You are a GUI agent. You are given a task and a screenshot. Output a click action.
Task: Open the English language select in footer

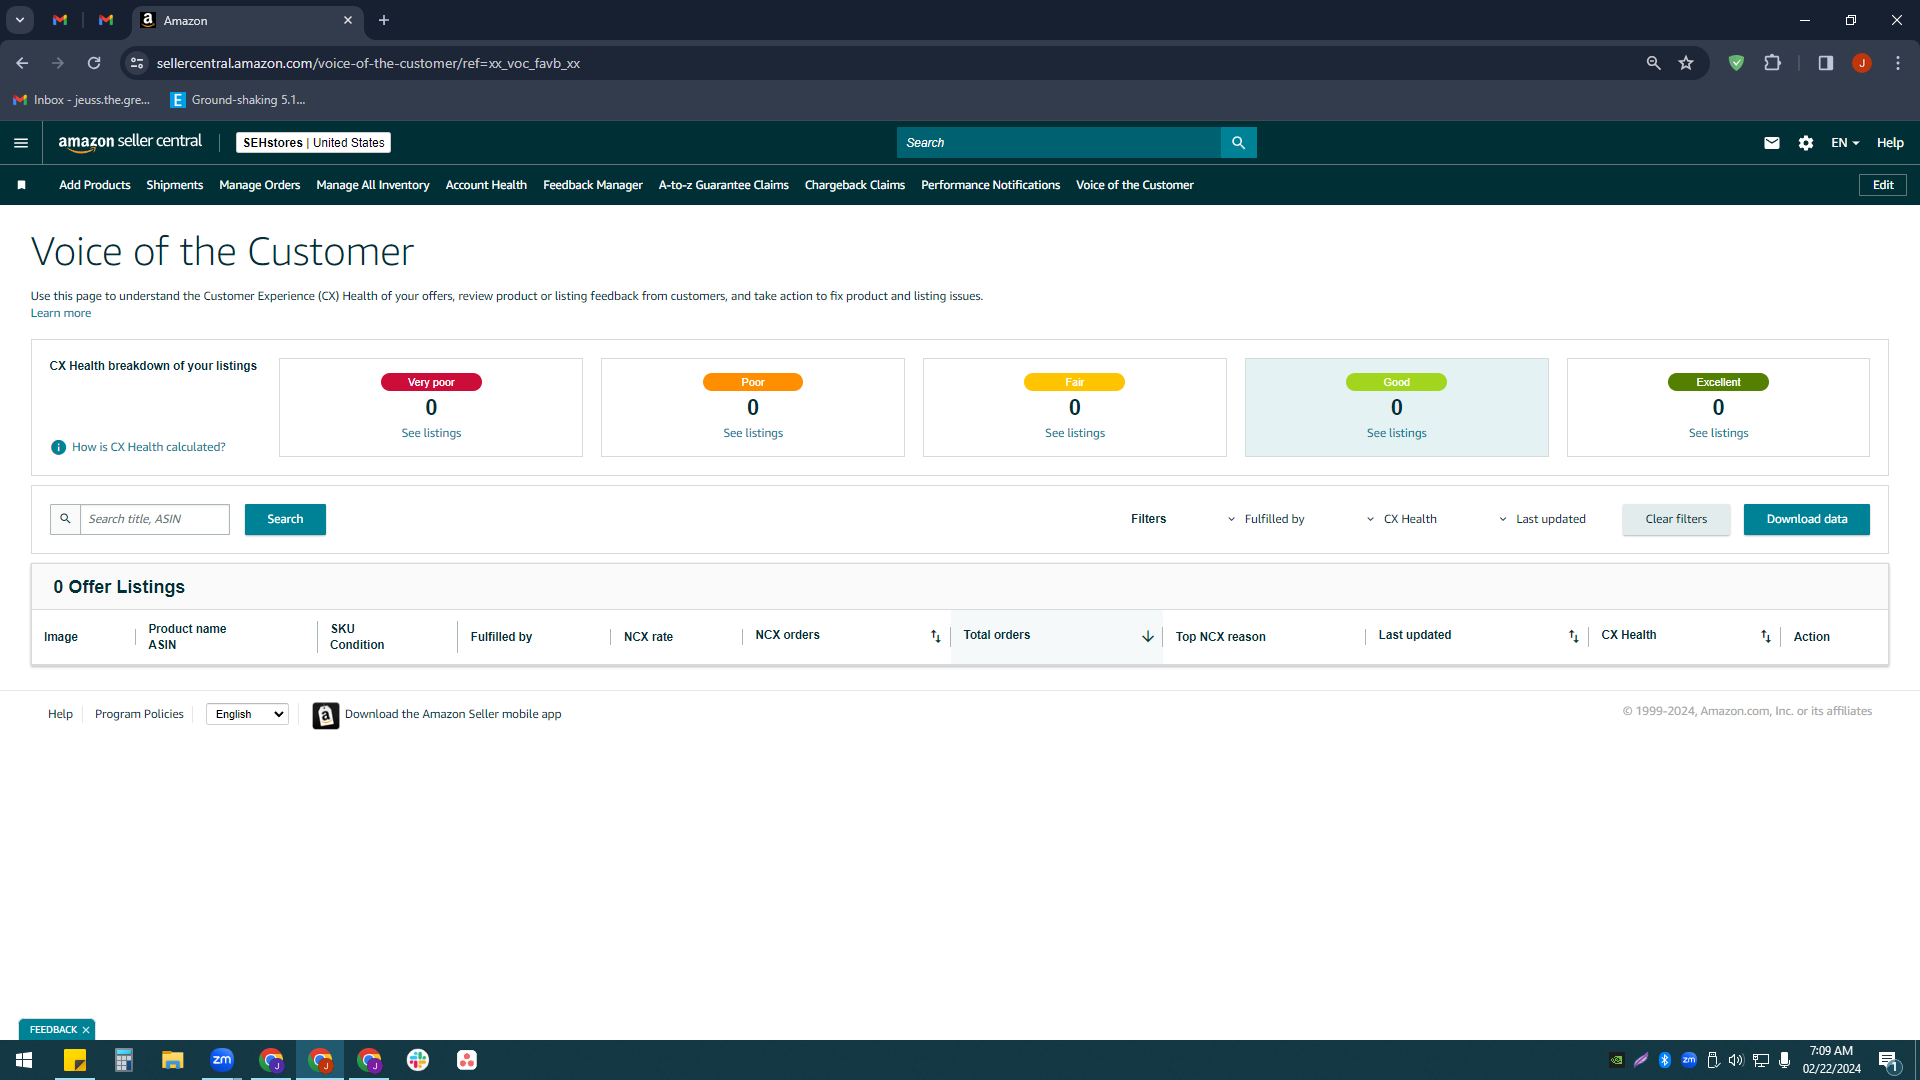pos(248,714)
